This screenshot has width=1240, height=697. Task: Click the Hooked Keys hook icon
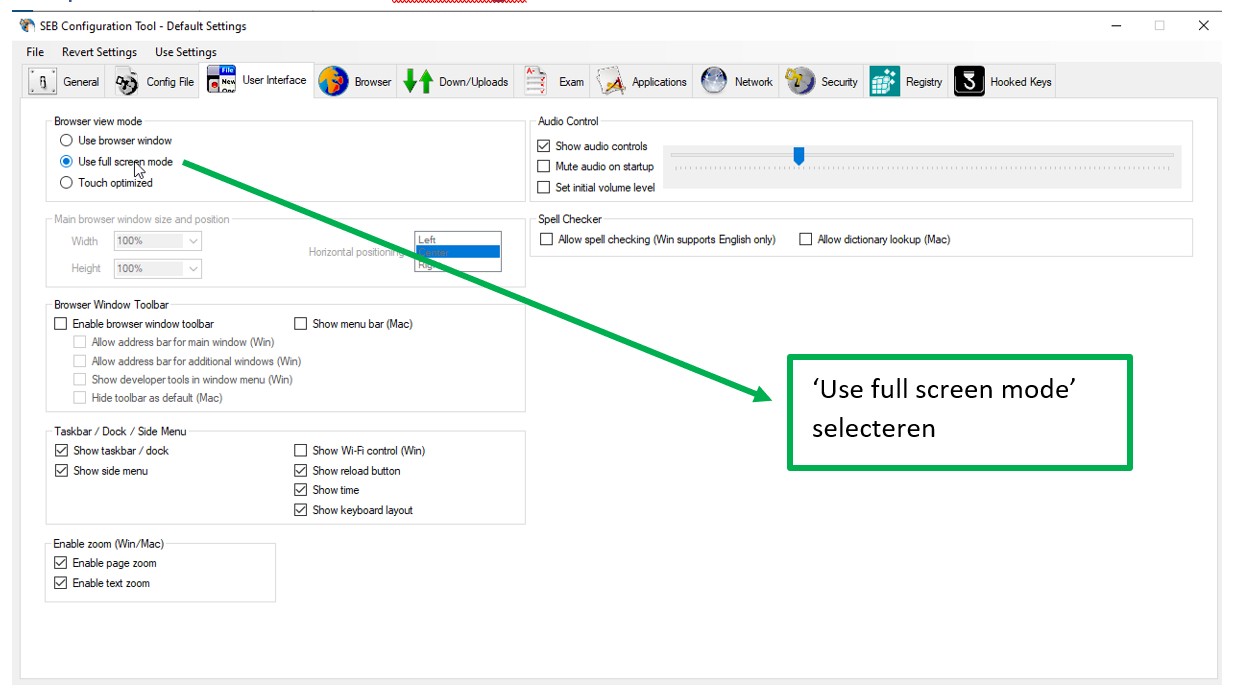click(x=969, y=82)
